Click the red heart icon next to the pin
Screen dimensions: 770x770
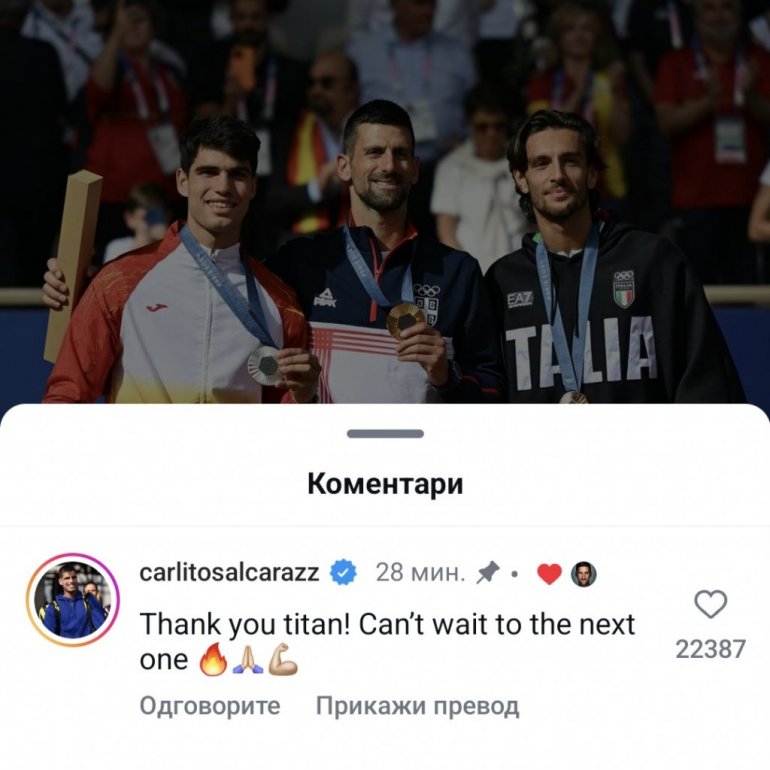(549, 574)
